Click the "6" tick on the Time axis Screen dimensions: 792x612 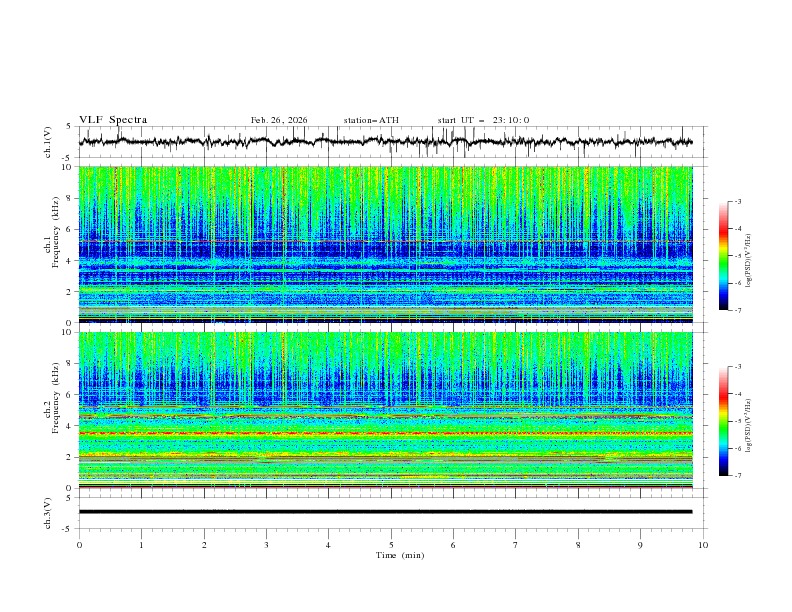(453, 545)
